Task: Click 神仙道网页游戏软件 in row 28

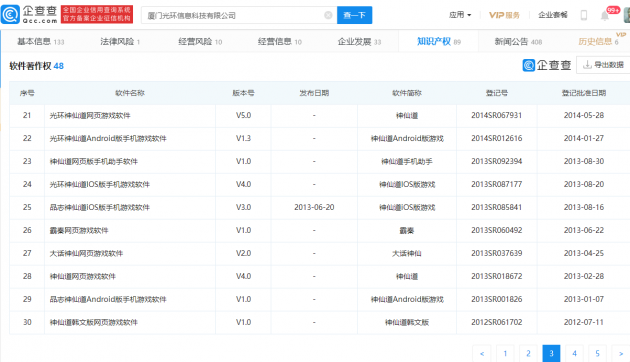Action: [x=83, y=276]
